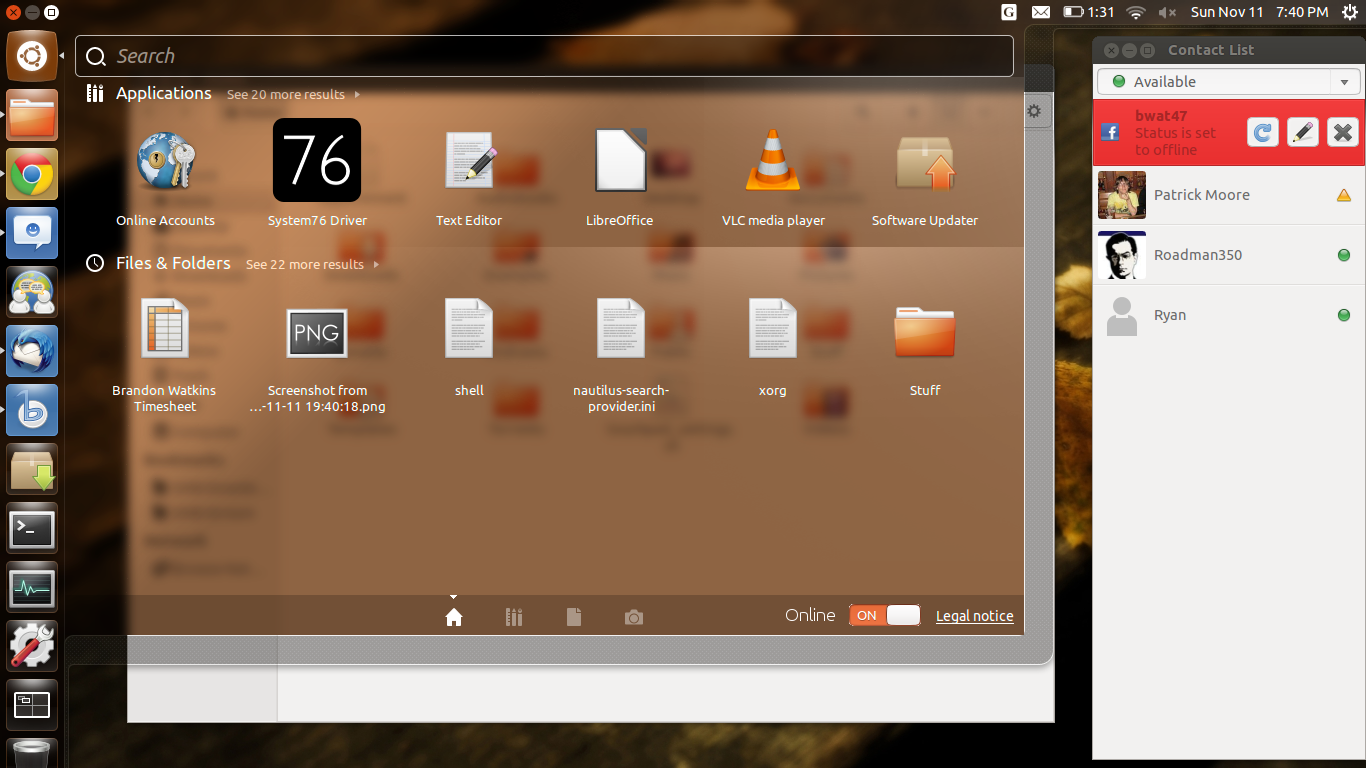The image size is (1366, 768).
Task: Dismiss the bwat47 offline status notice
Action: [1342, 132]
